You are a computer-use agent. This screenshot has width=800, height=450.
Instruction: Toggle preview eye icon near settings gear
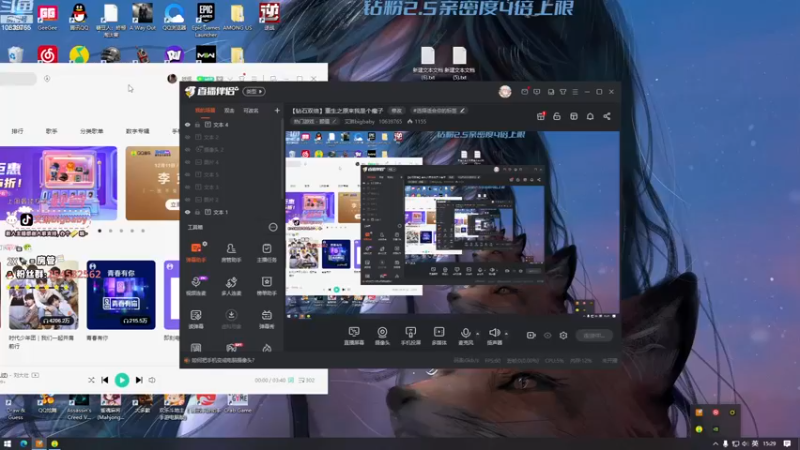(x=547, y=335)
